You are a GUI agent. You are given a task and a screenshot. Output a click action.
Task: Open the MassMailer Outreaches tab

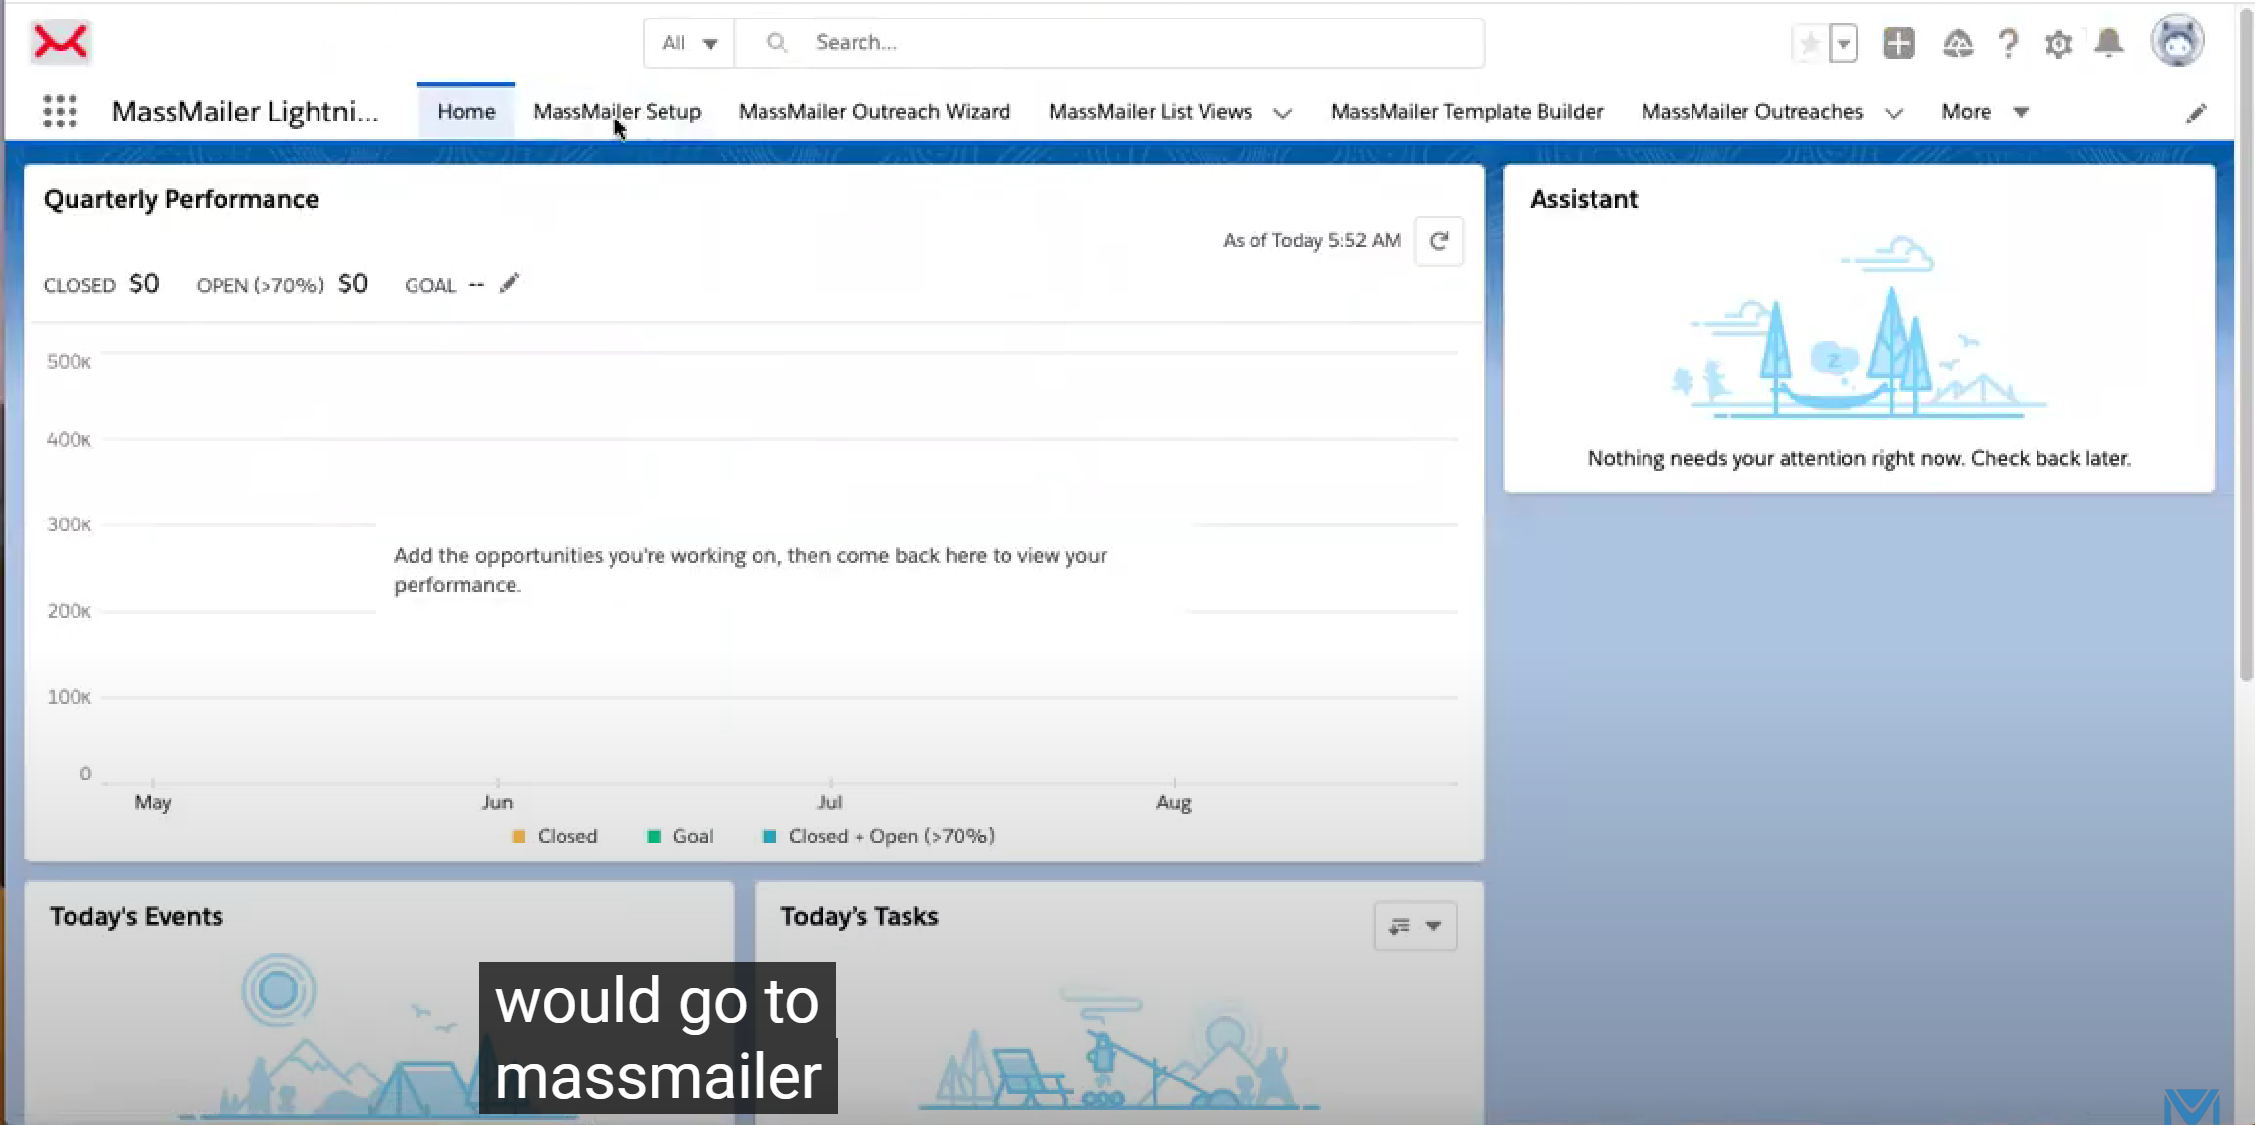point(1752,111)
